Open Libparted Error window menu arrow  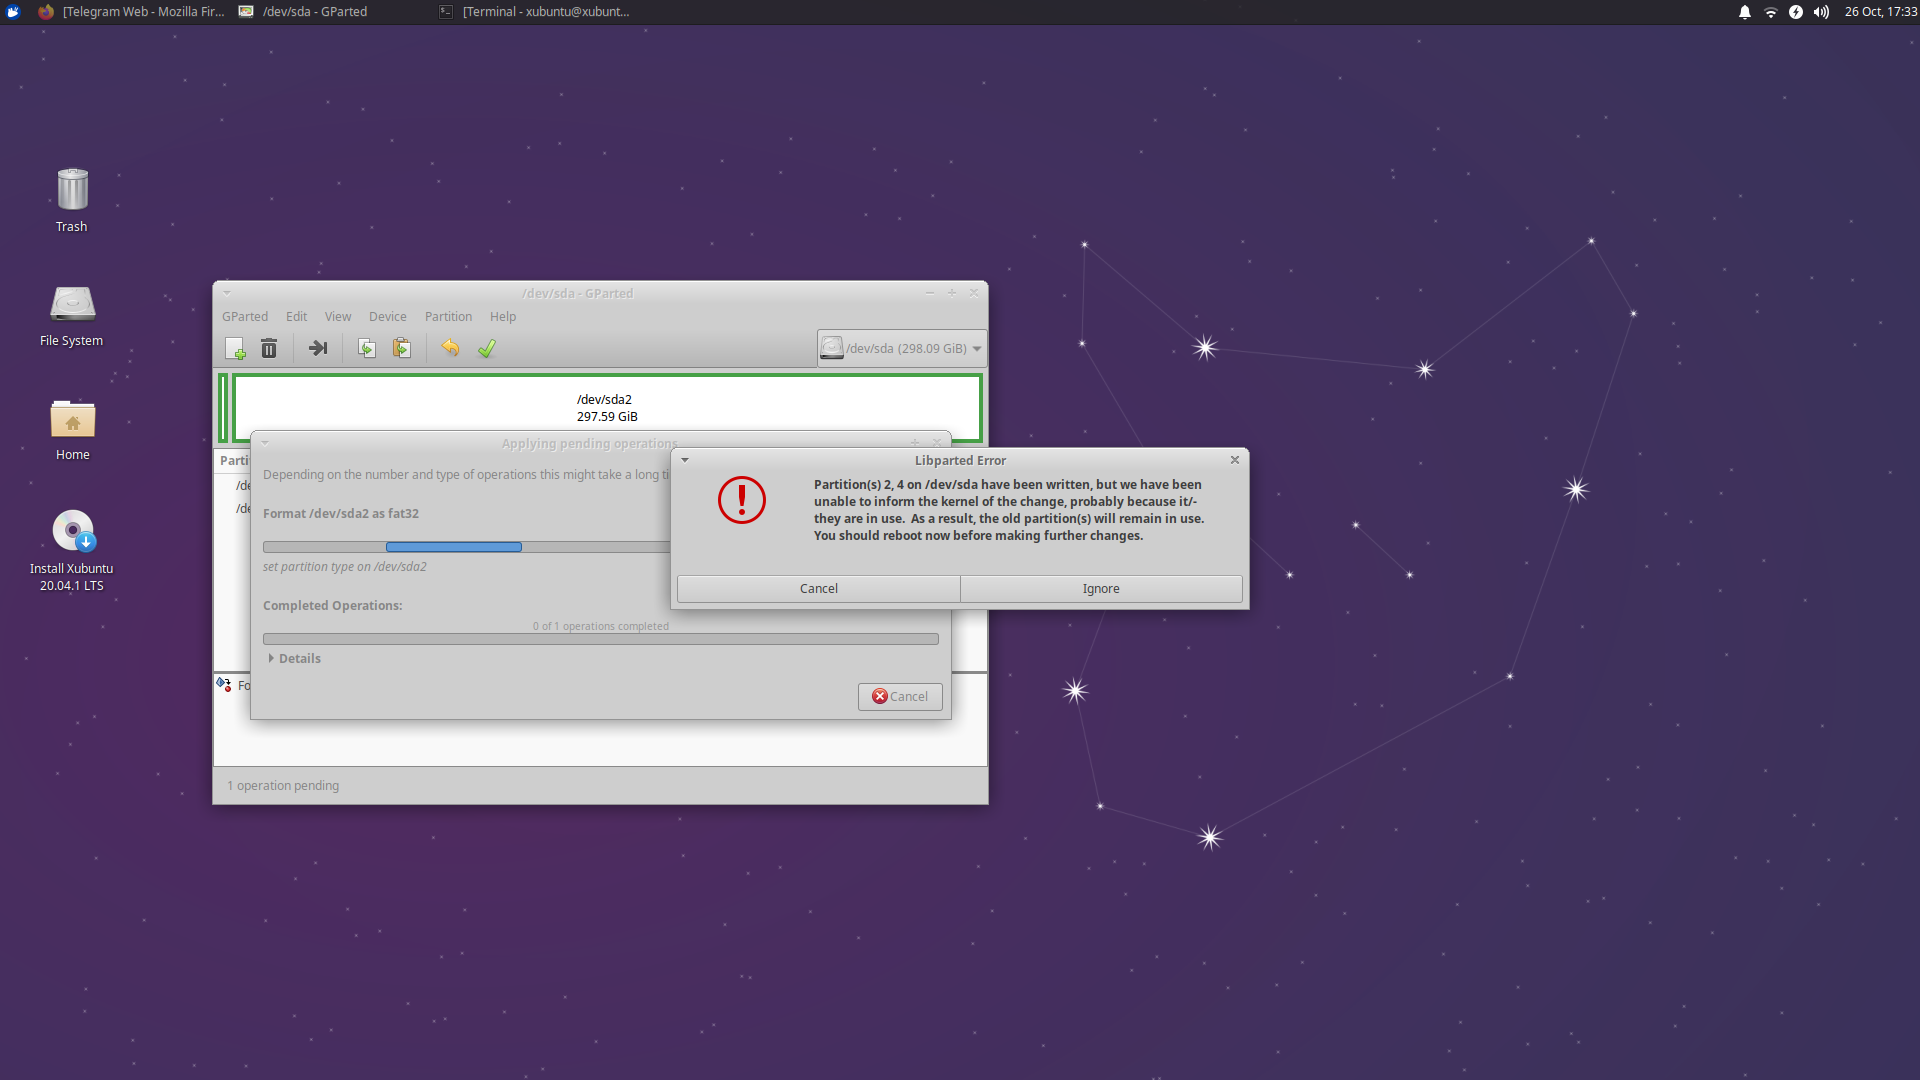click(x=685, y=460)
